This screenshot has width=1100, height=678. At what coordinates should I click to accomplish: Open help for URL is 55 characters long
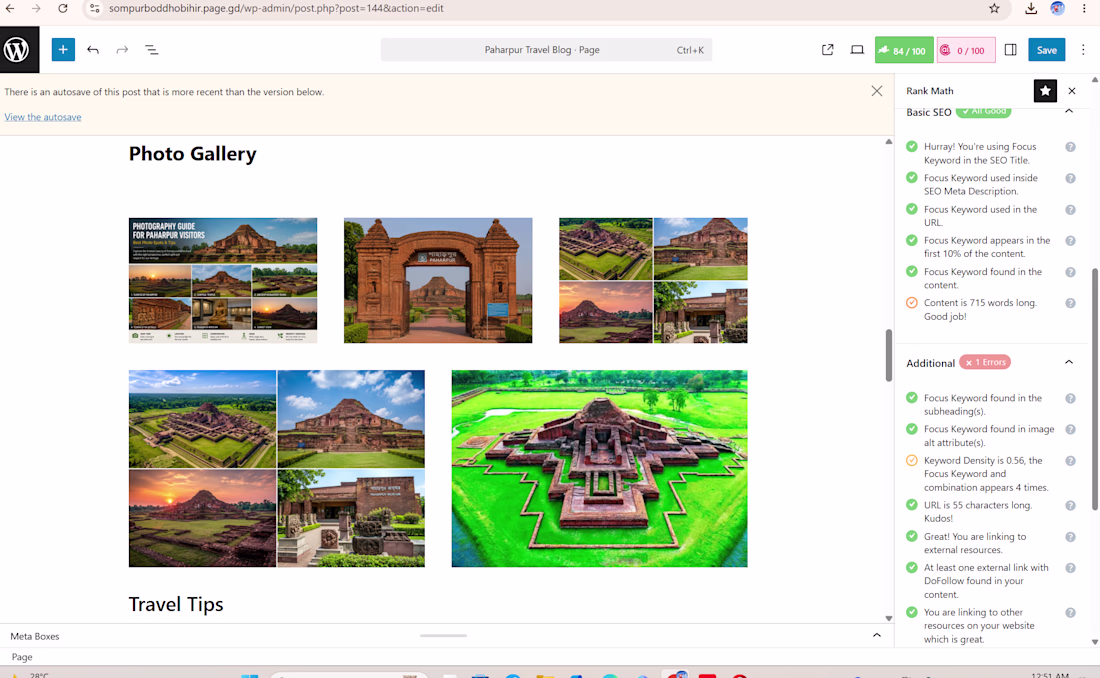pos(1071,505)
